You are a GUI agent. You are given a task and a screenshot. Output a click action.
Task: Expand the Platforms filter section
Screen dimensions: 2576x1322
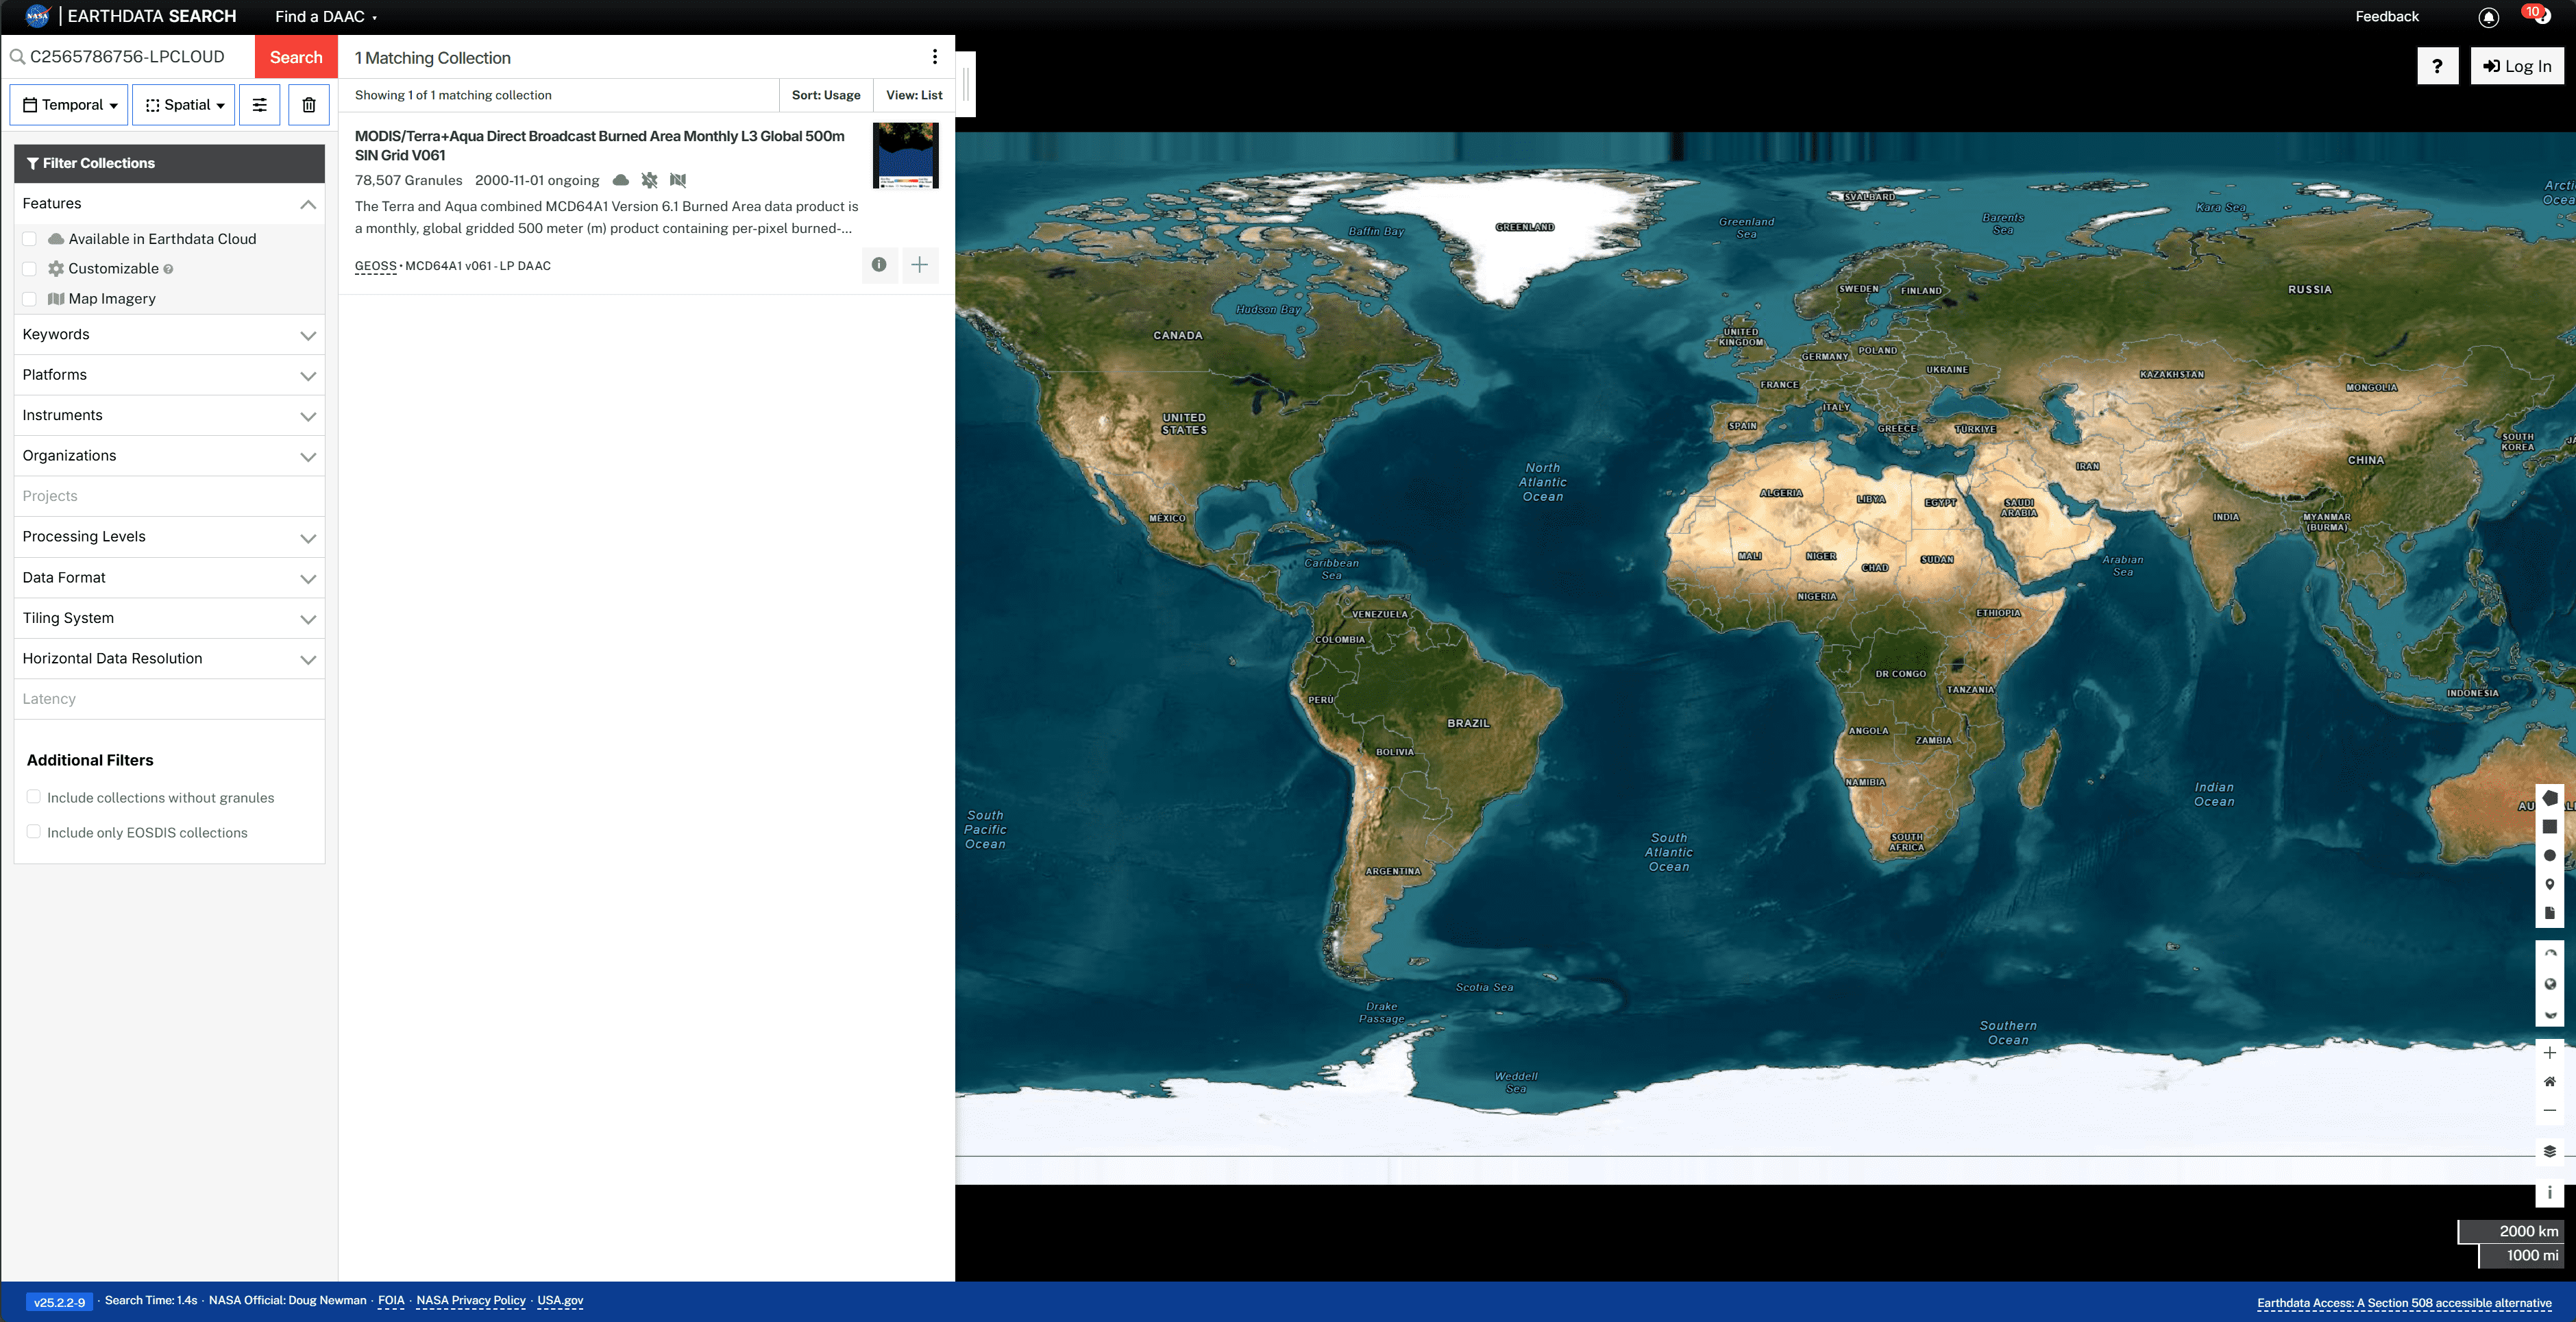click(169, 375)
